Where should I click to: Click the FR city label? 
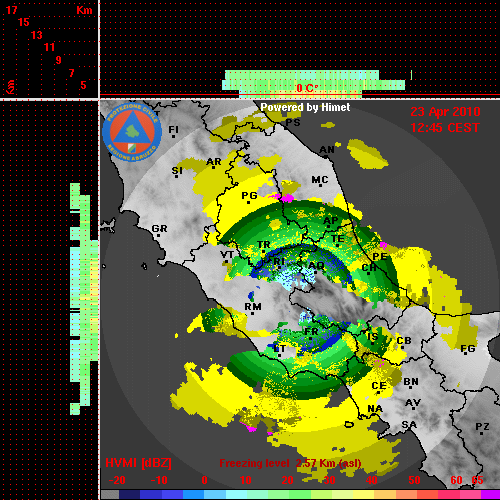tap(311, 332)
